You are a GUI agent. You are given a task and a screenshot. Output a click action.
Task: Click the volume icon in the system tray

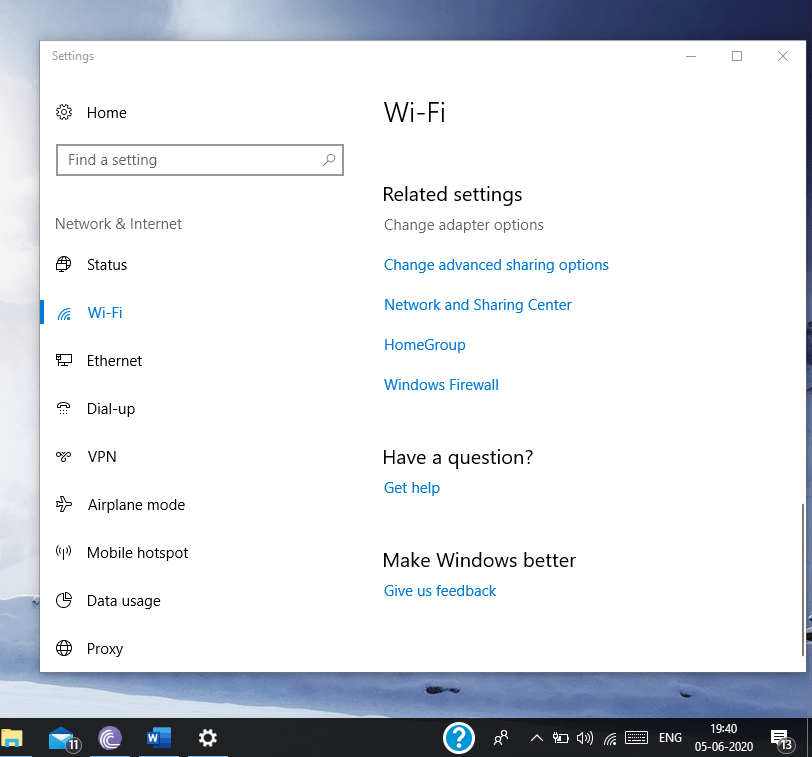pos(585,738)
